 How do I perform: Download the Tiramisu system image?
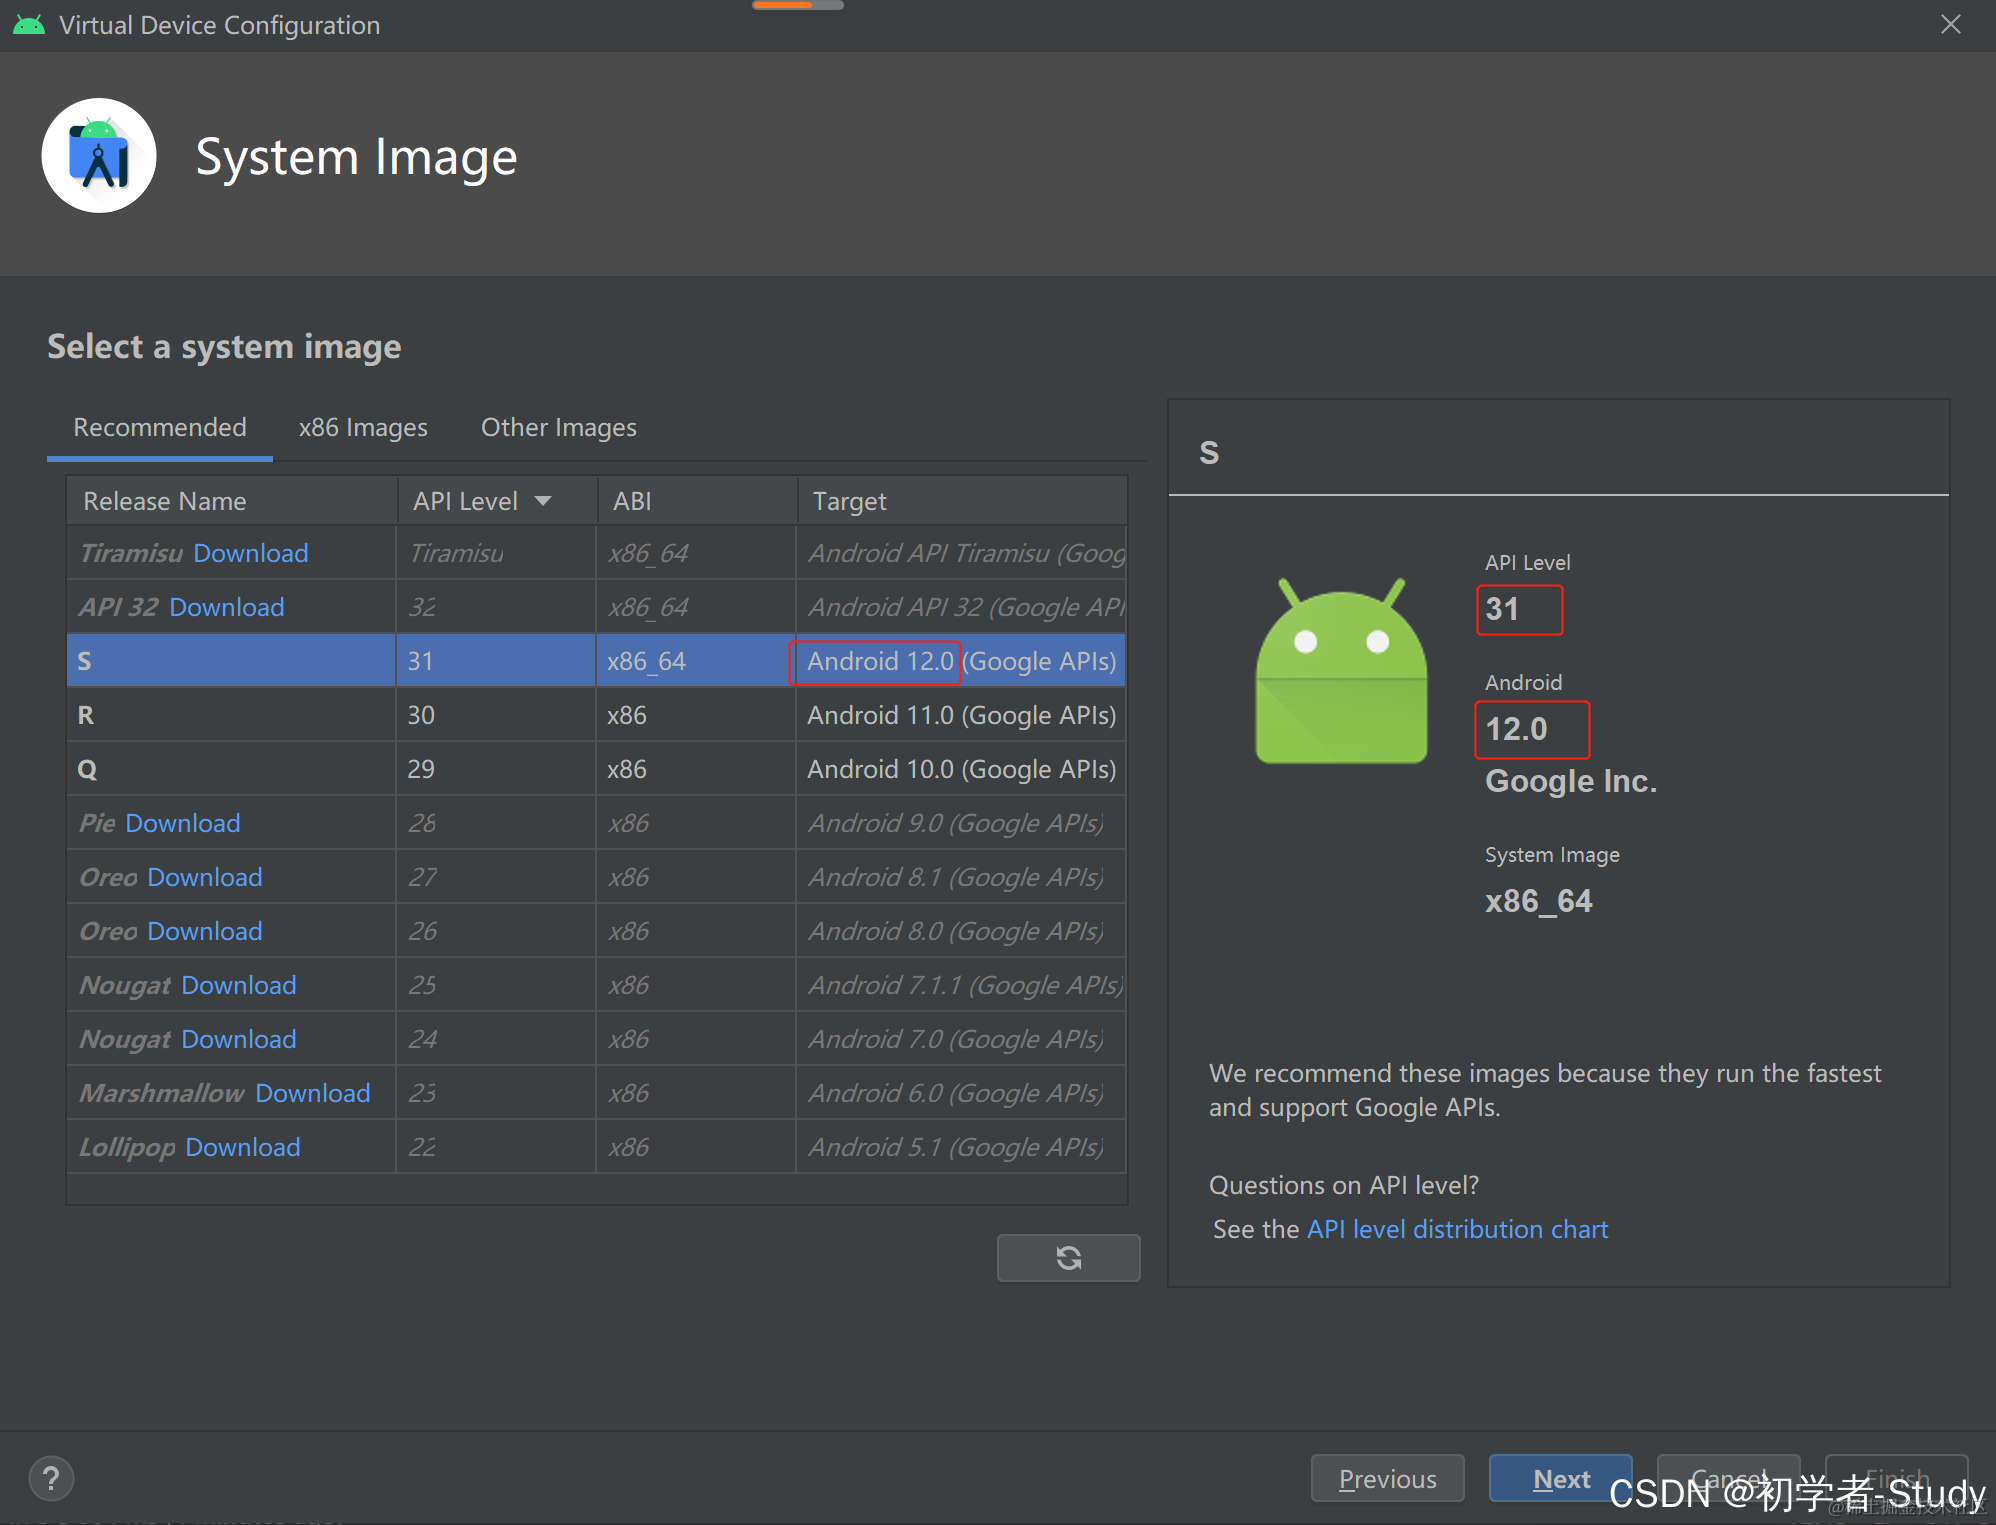[x=250, y=553]
